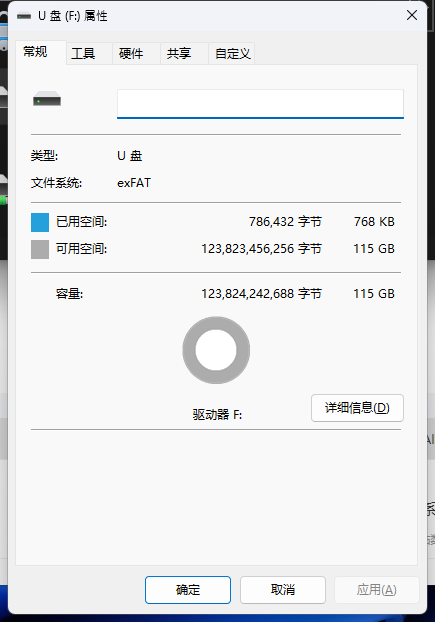Click the drive label text field
The height and width of the screenshot is (622, 435).
(x=260, y=104)
